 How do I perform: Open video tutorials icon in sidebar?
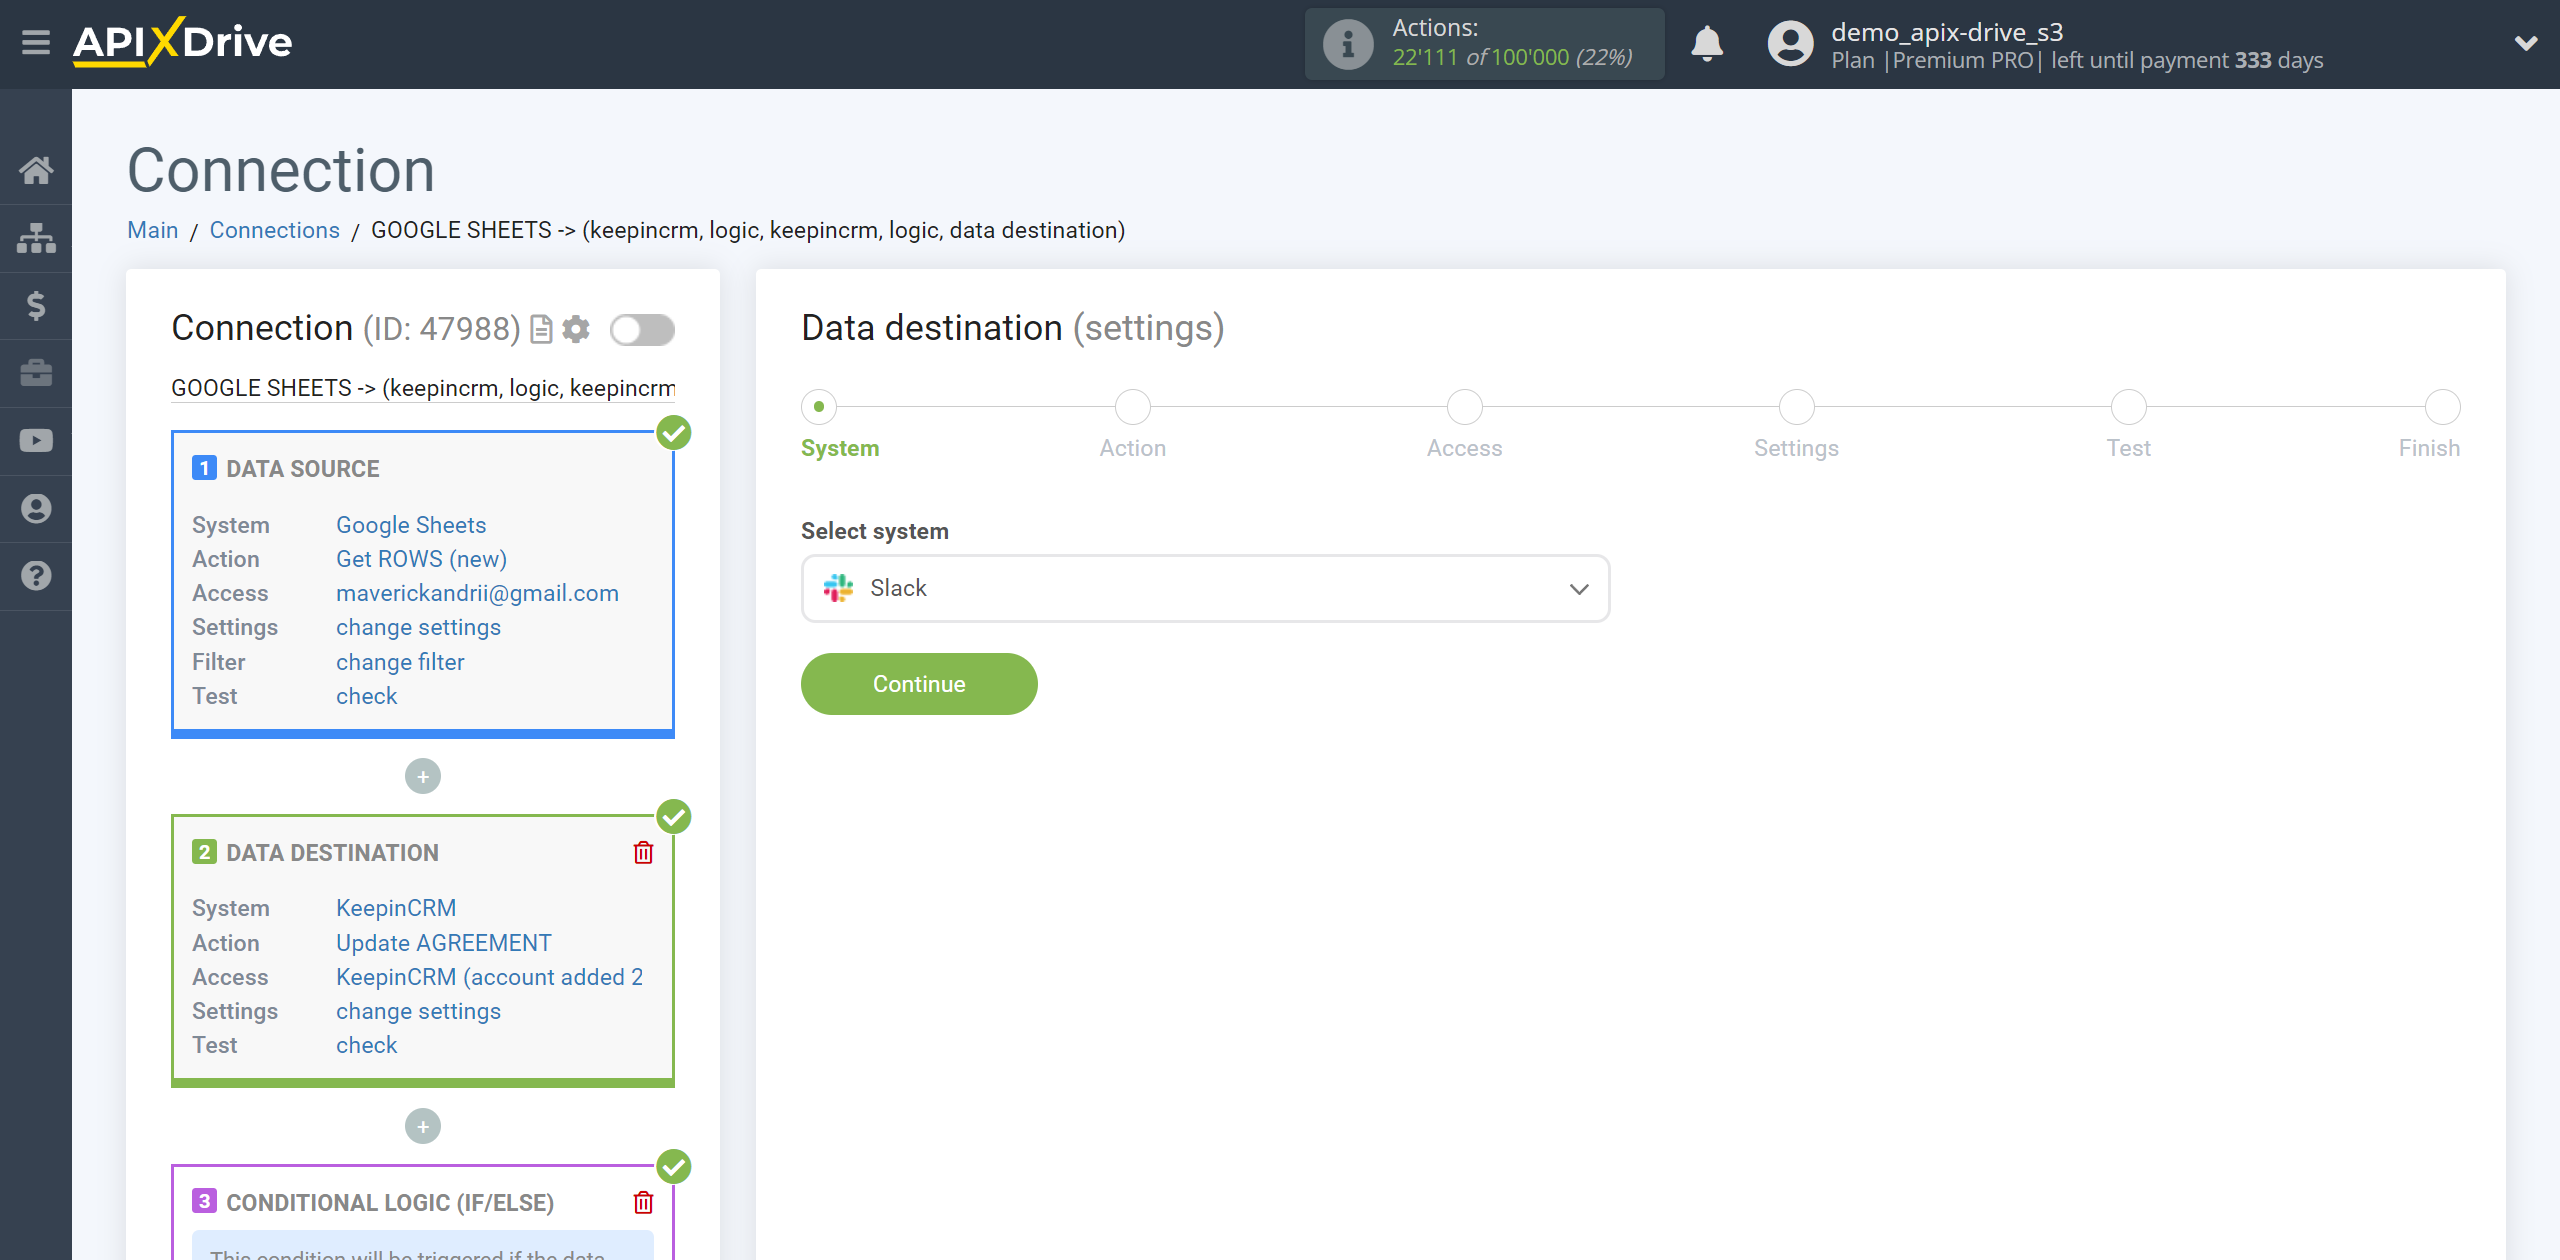(x=36, y=441)
